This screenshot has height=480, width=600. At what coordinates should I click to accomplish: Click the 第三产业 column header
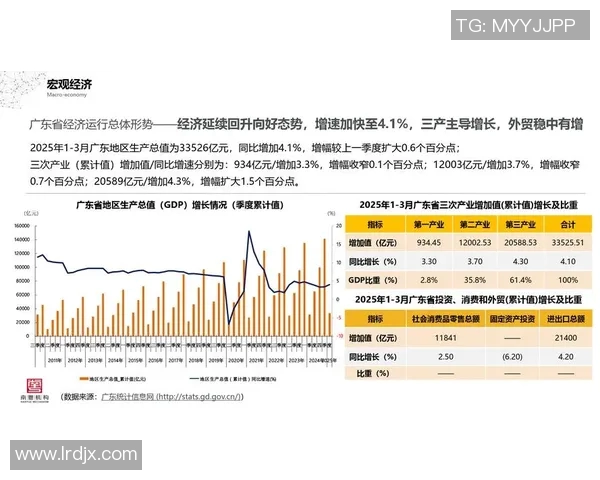click(520, 225)
